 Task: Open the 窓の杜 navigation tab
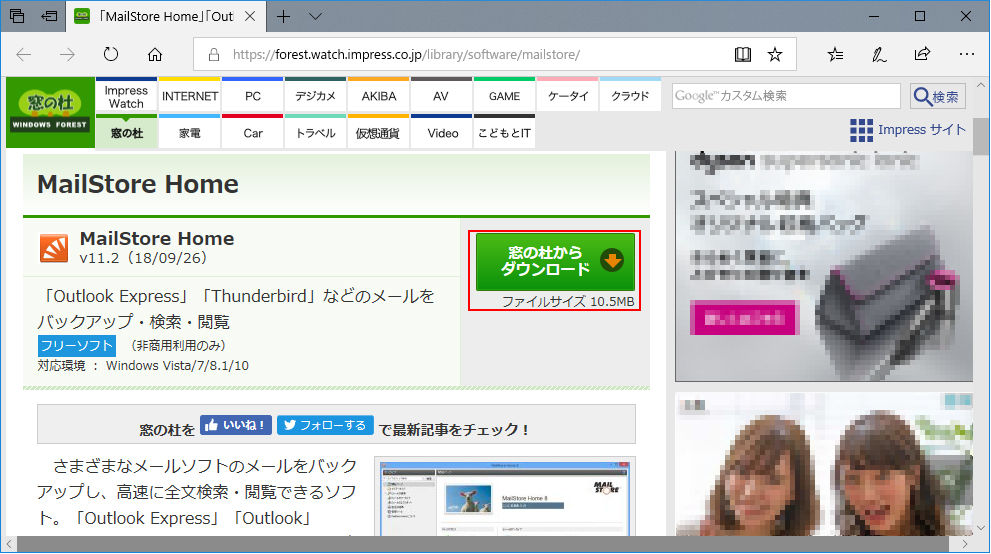click(126, 133)
